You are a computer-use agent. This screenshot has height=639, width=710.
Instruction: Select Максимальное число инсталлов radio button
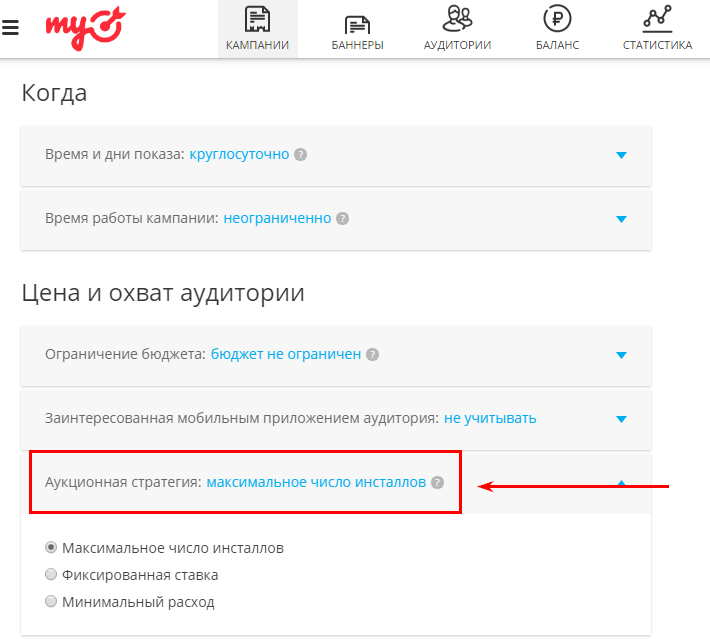51,548
